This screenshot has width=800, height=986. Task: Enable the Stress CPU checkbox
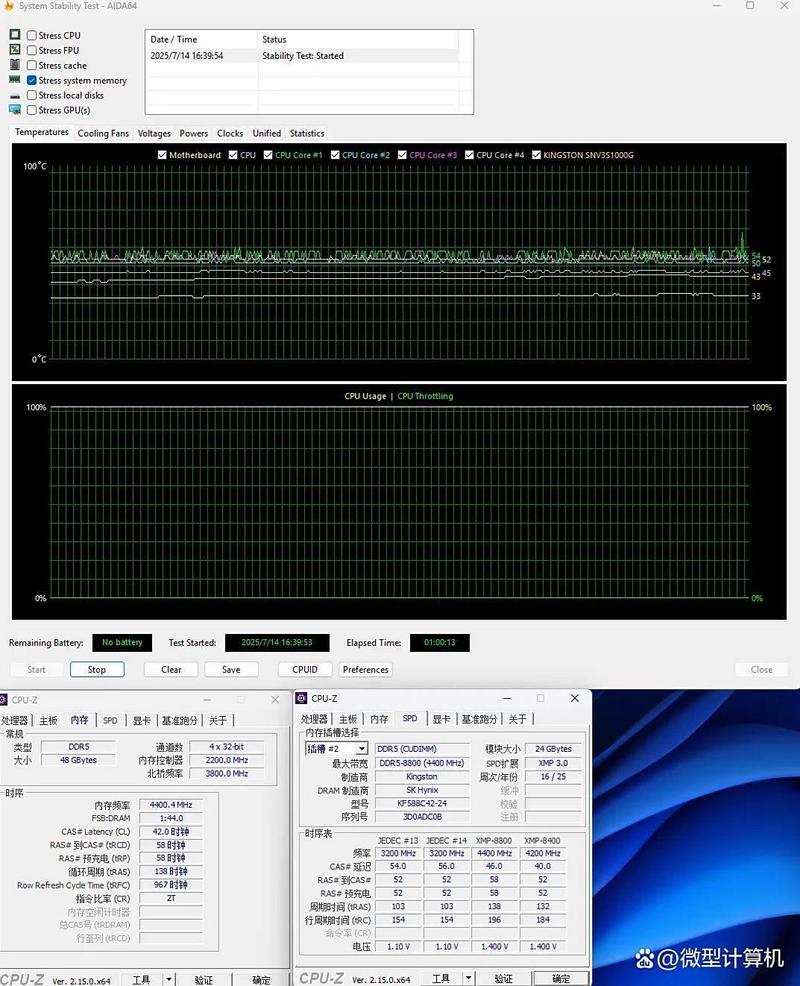click(x=31, y=36)
